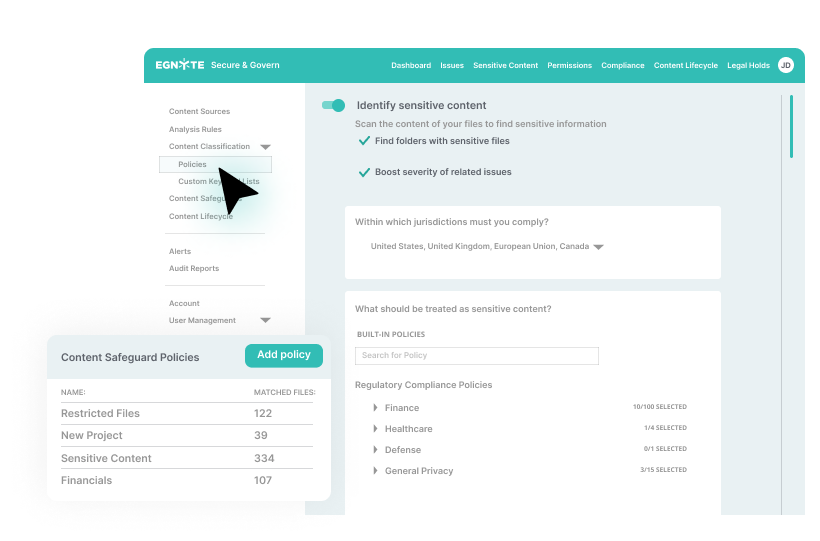
Task: Uncheck Boost severity of related issues
Action: [x=365, y=172]
